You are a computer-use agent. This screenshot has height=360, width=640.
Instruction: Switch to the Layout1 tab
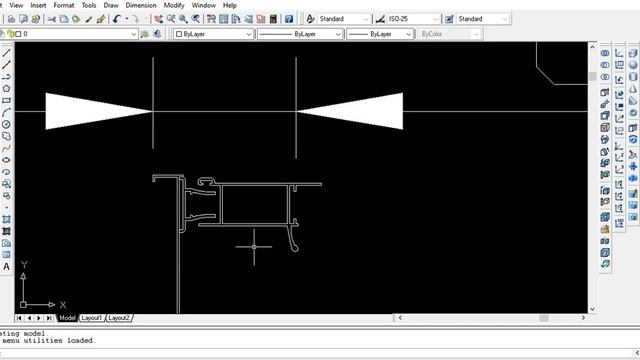91,318
